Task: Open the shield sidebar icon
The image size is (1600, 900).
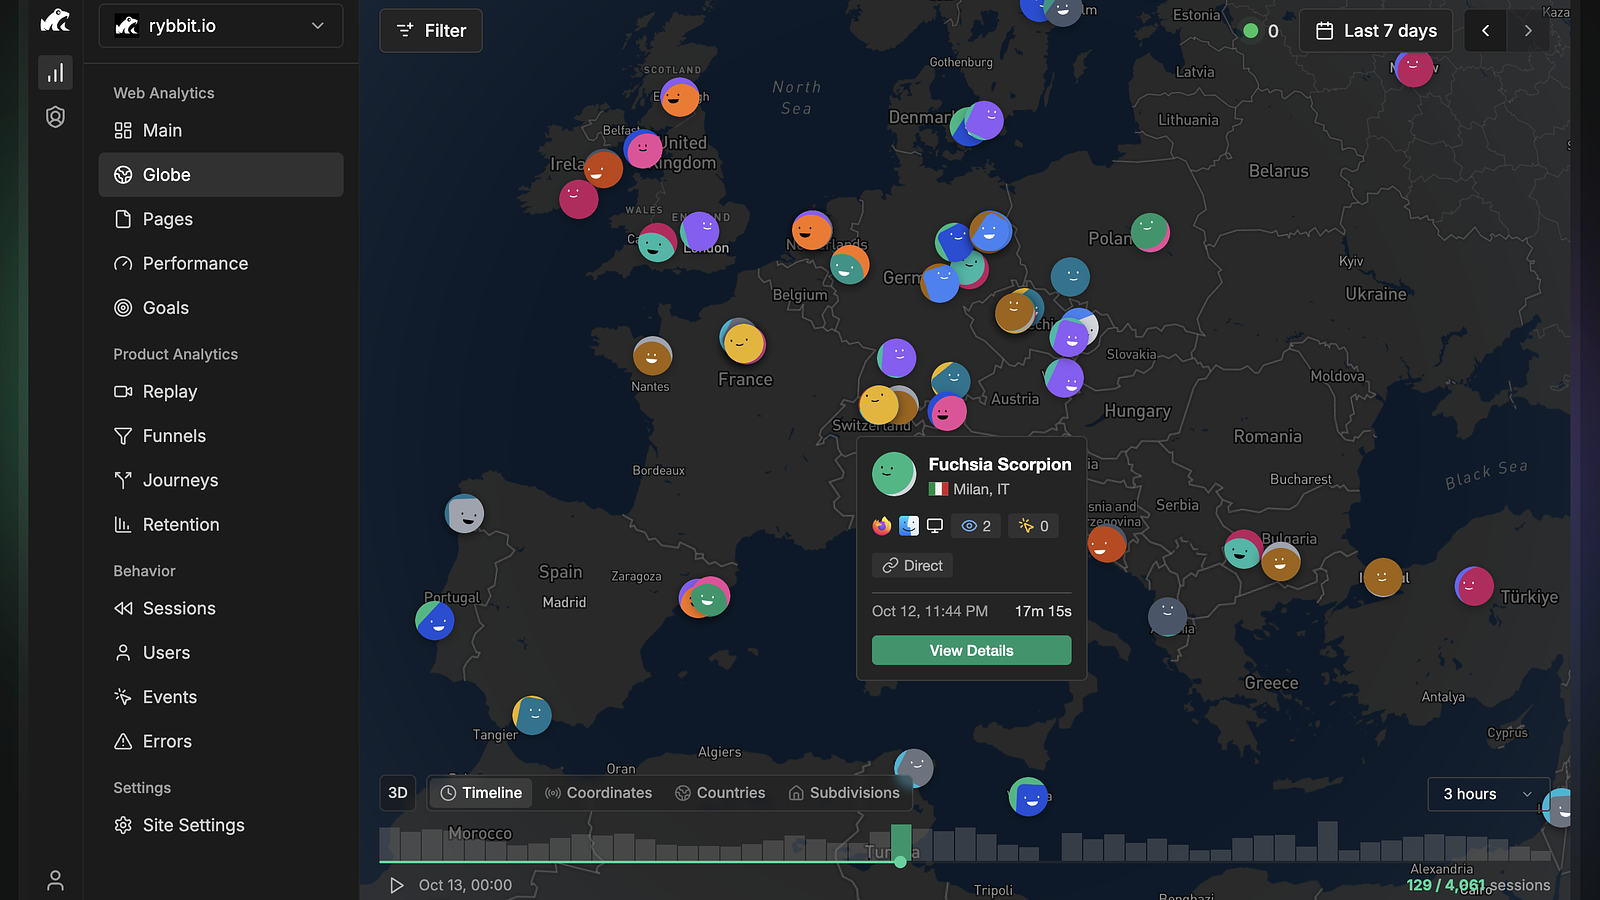Action: click(55, 117)
